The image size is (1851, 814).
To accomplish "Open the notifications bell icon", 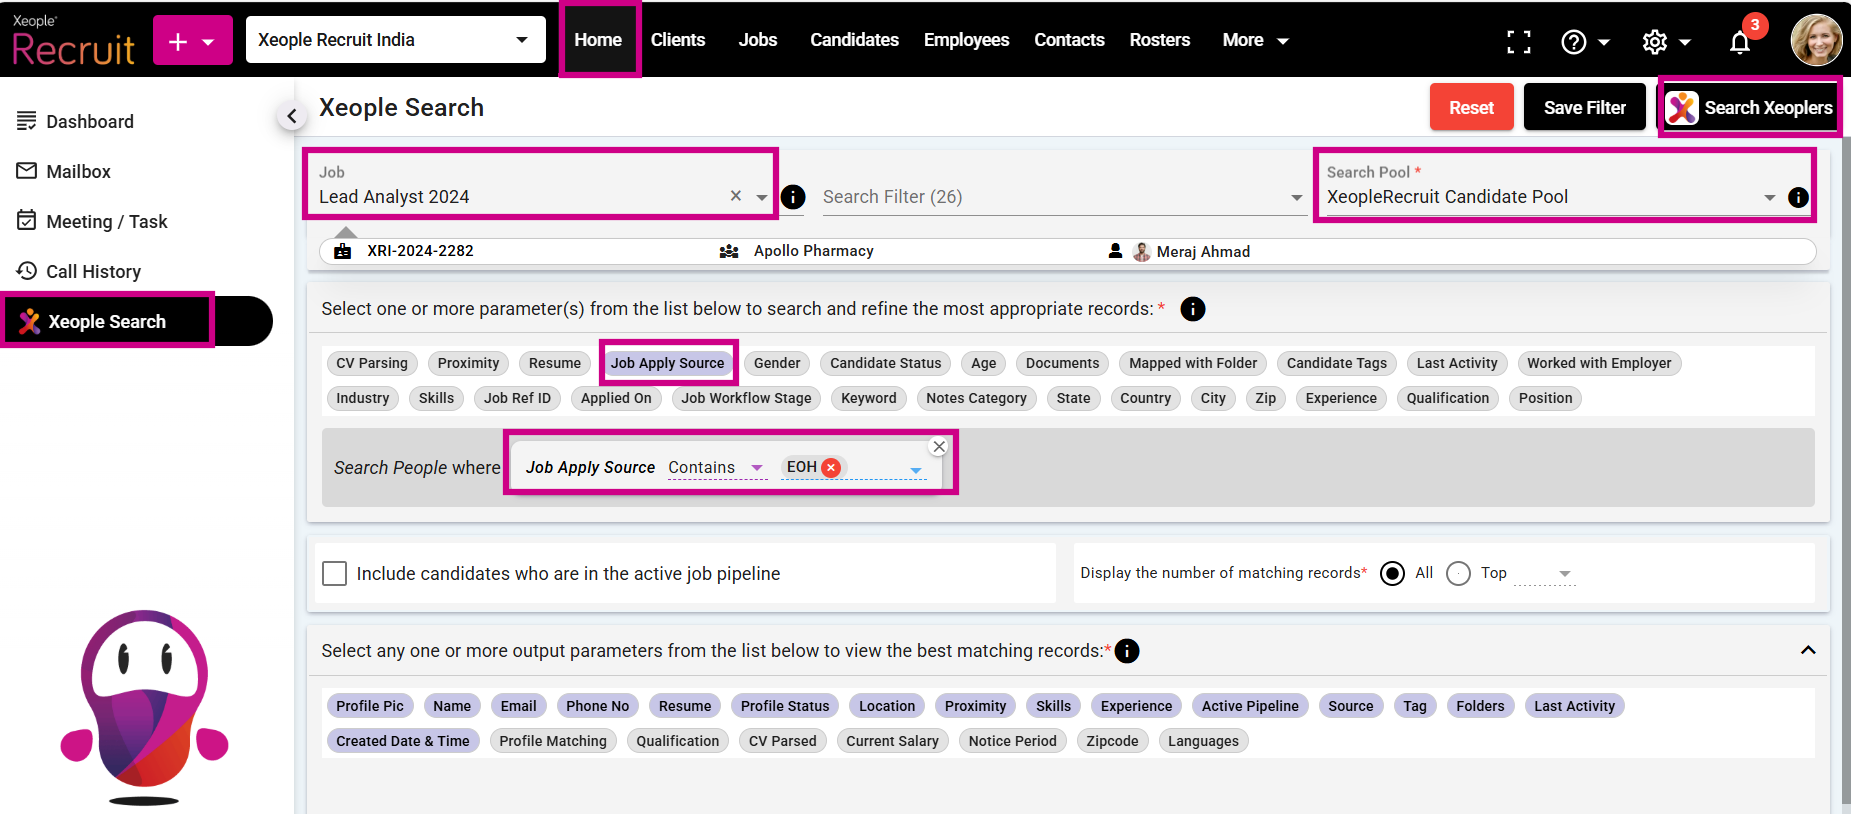I will click(1739, 42).
